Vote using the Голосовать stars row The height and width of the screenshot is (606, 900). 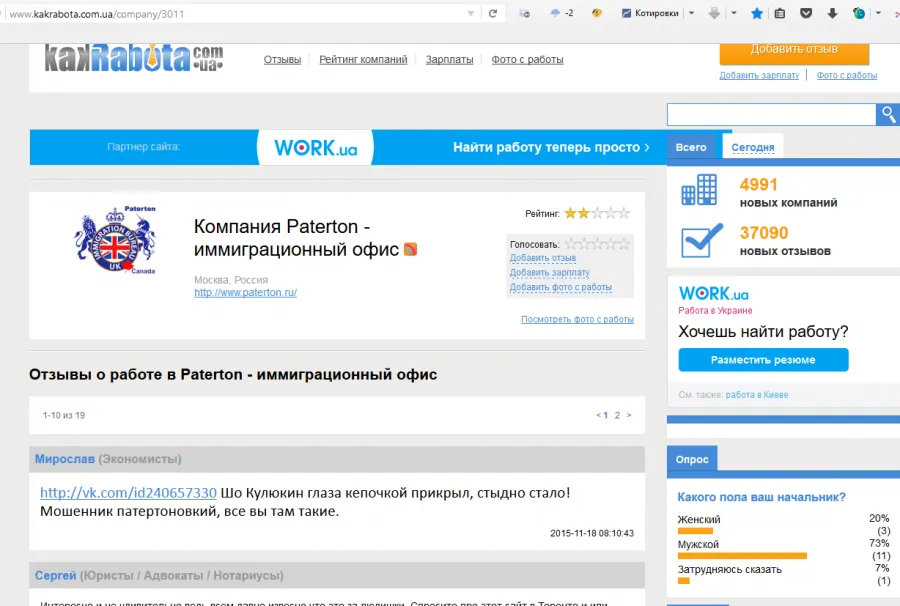pos(597,244)
